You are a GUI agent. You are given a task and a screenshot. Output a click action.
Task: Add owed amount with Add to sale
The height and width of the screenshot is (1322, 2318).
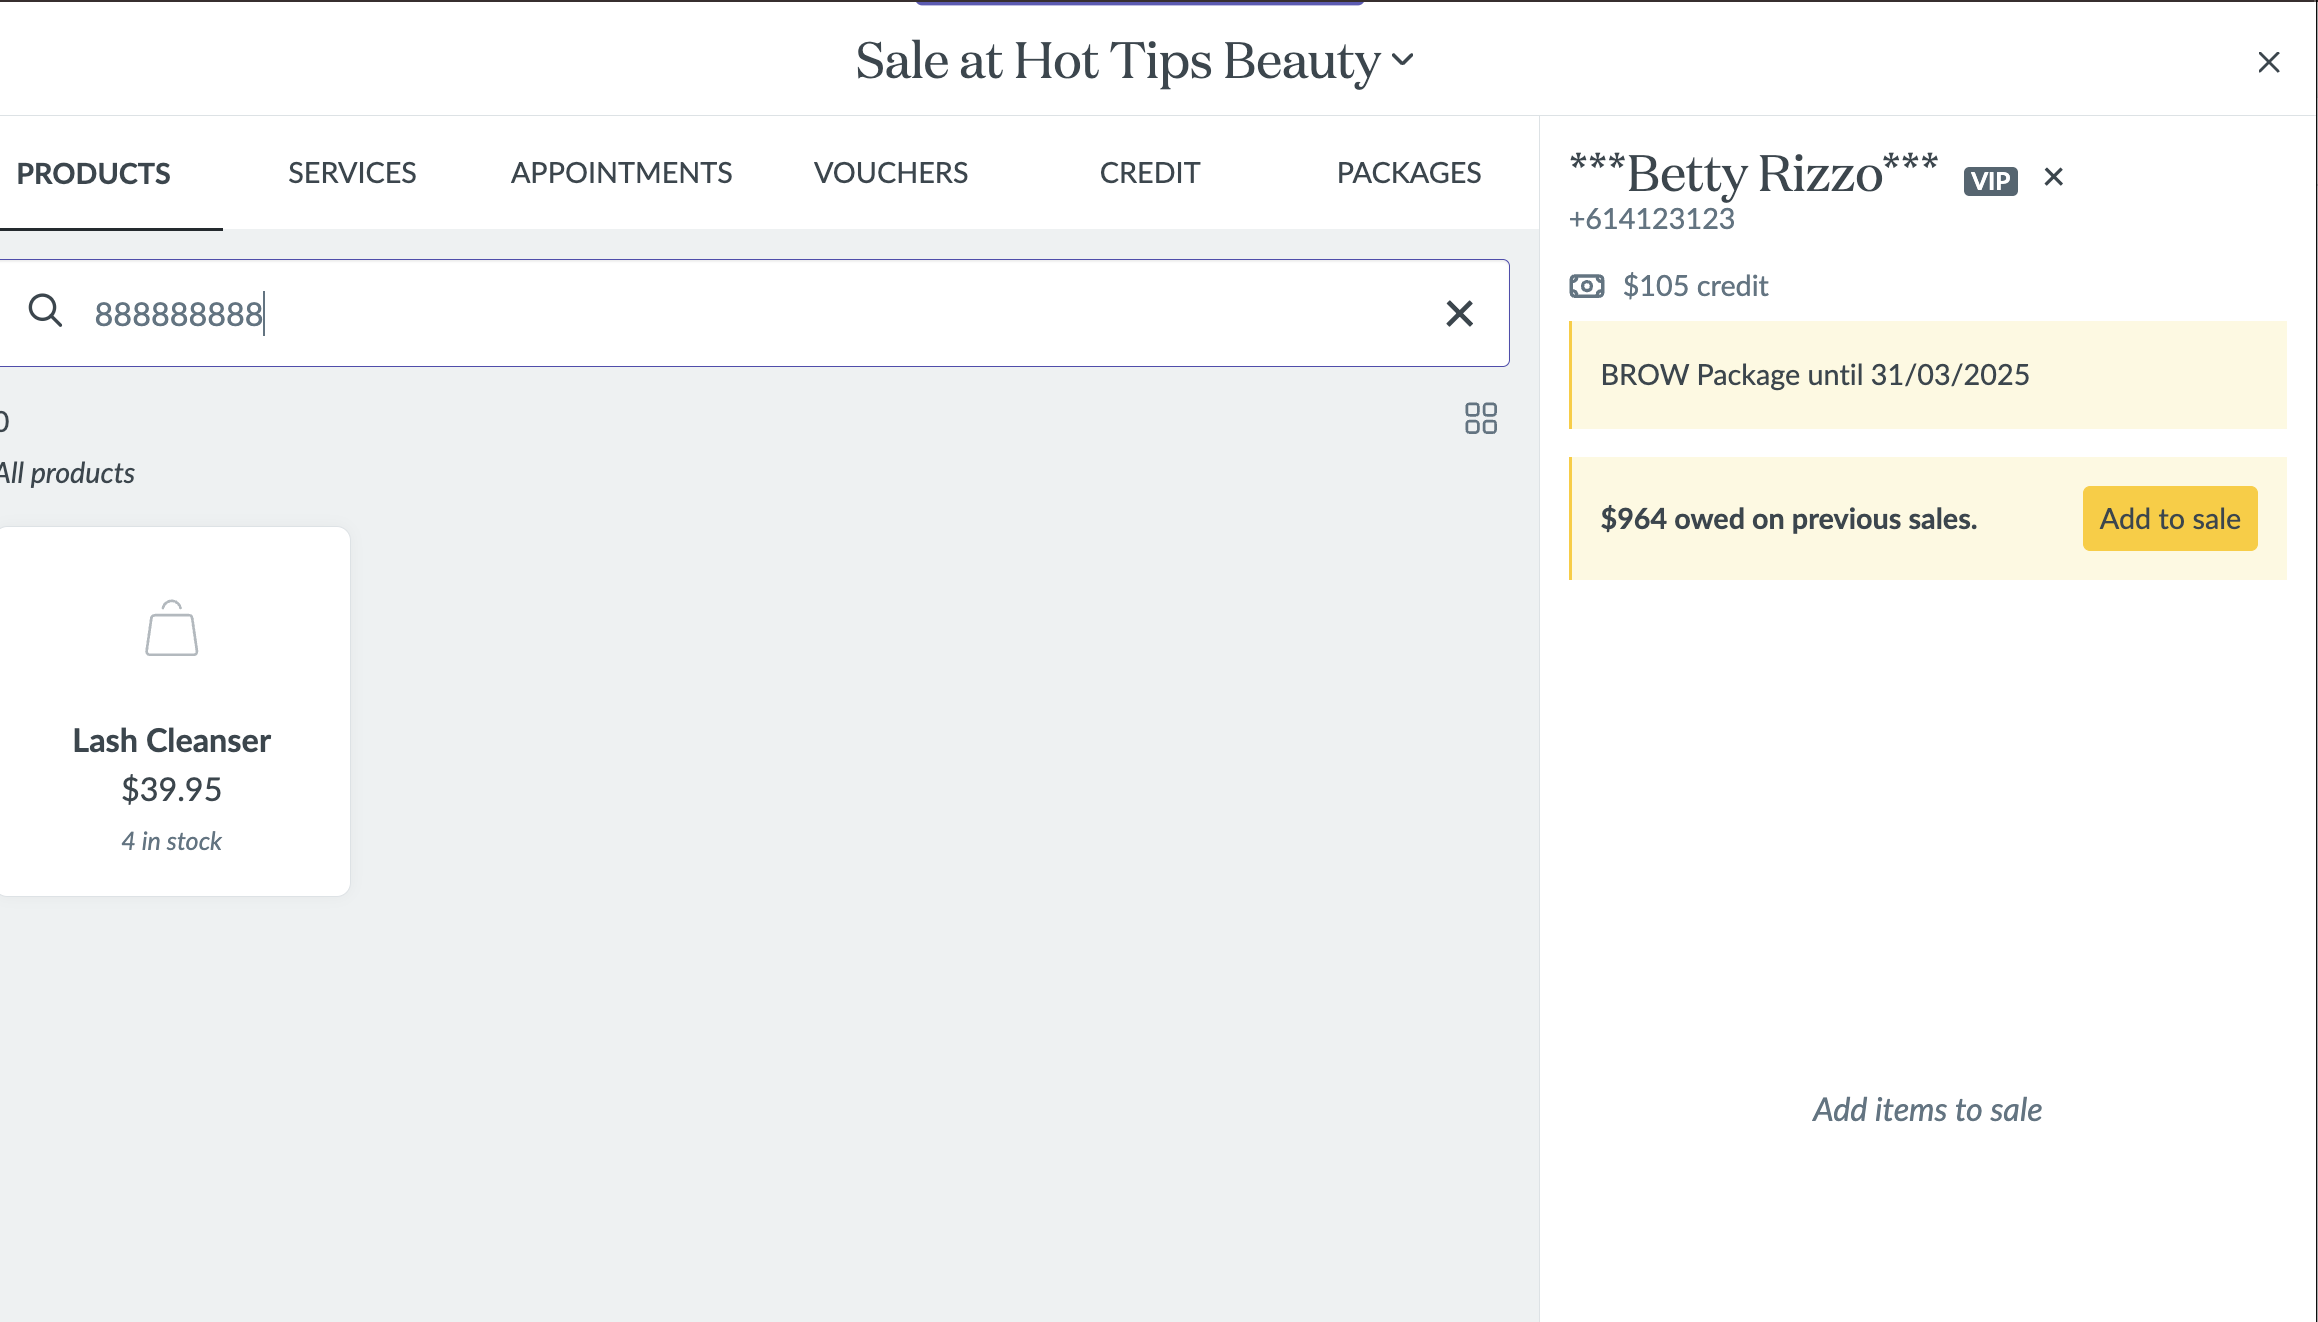[2170, 518]
